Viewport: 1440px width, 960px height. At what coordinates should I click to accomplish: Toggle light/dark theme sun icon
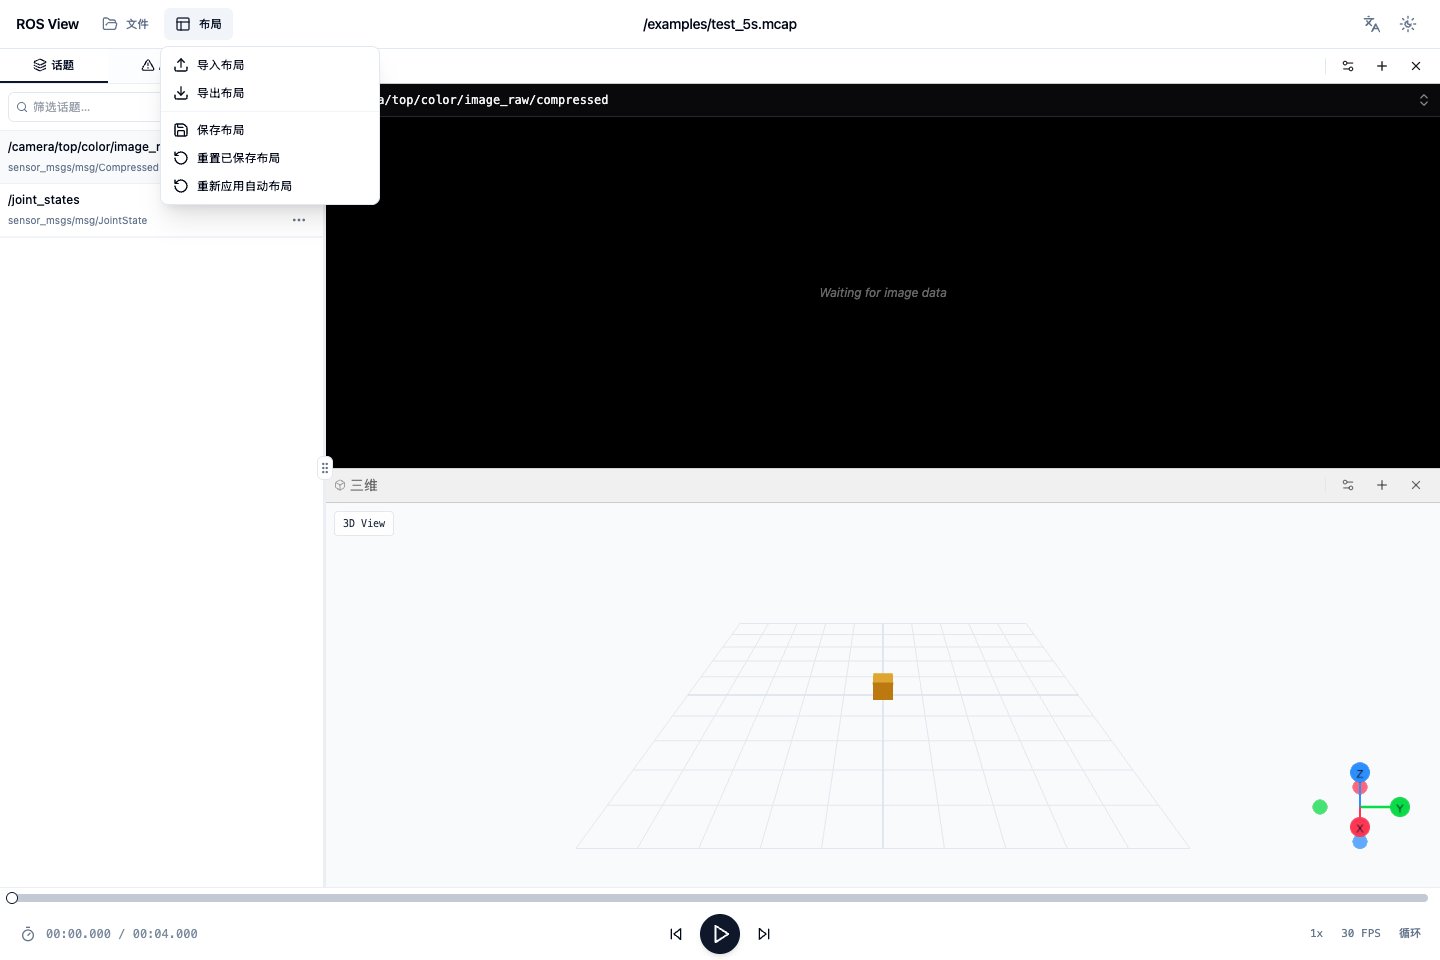pyautogui.click(x=1408, y=24)
